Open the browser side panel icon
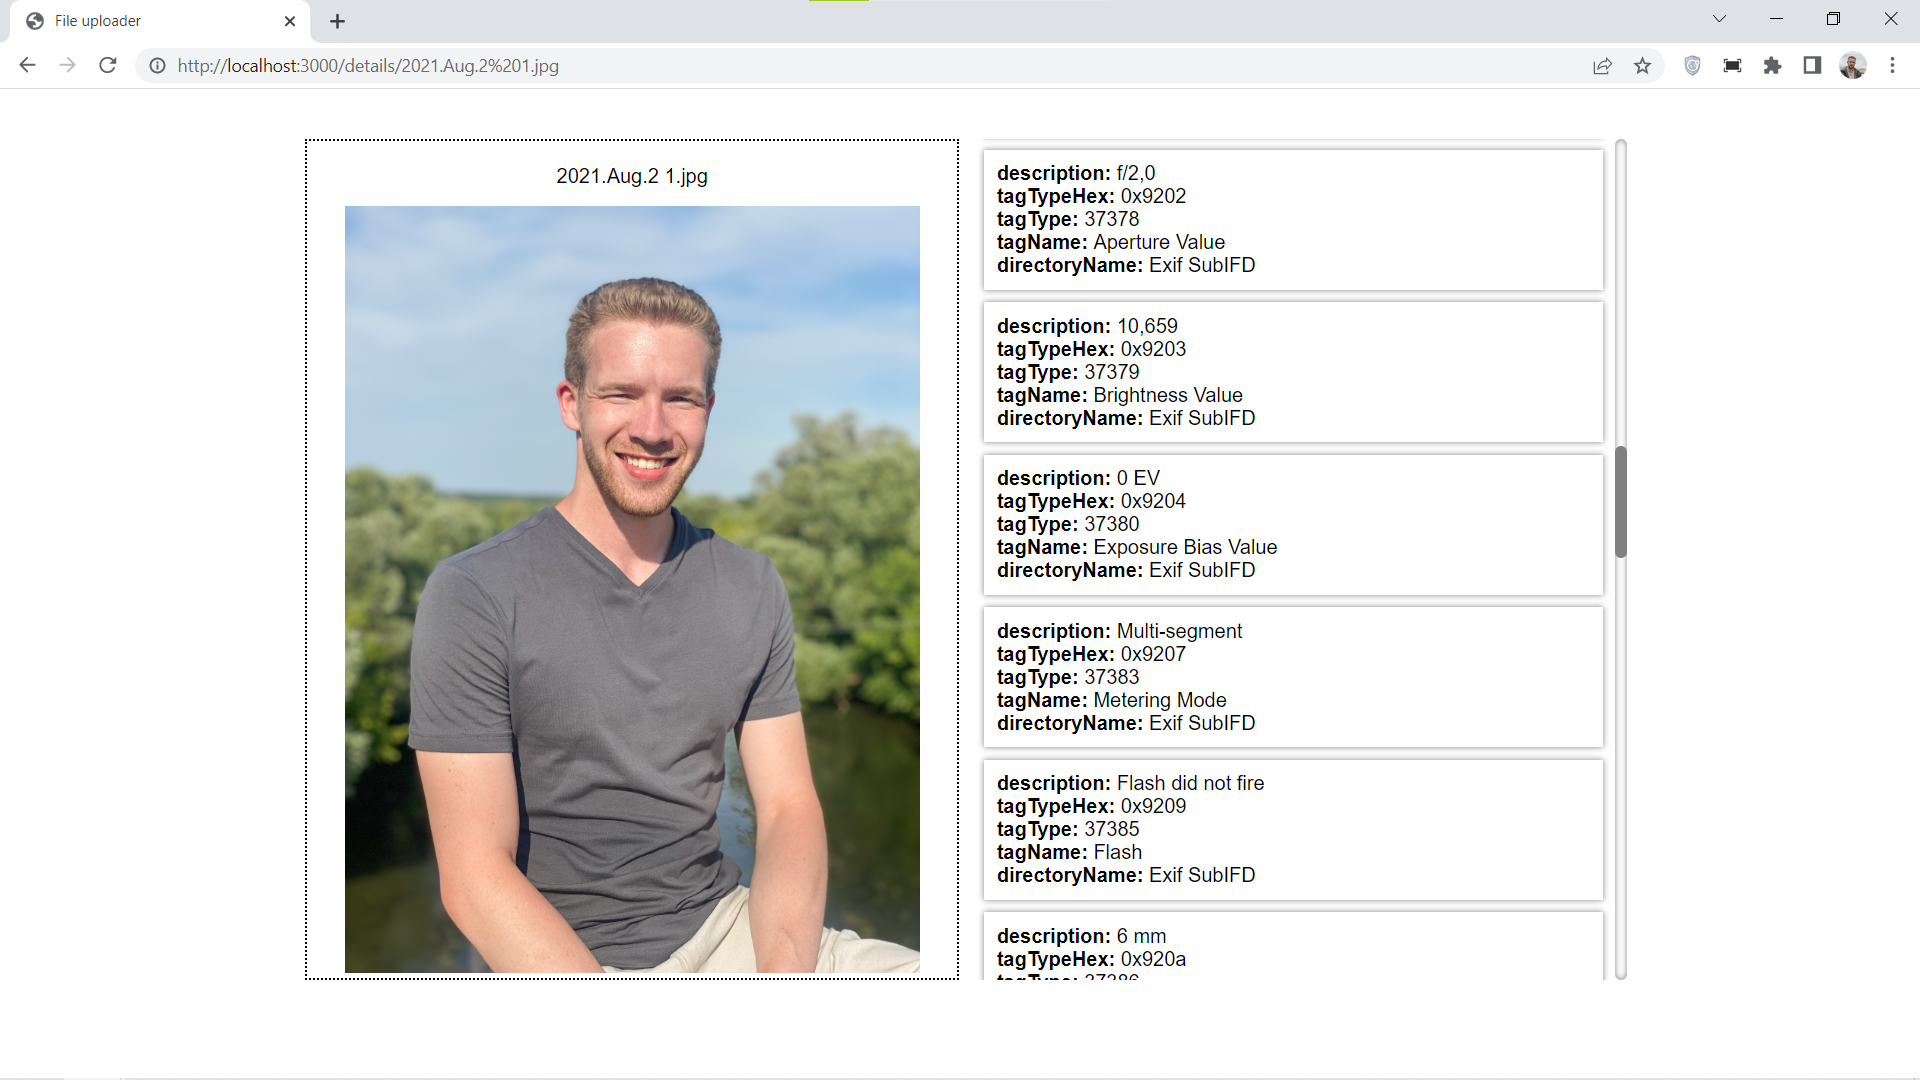1920x1080 pixels. [1812, 66]
